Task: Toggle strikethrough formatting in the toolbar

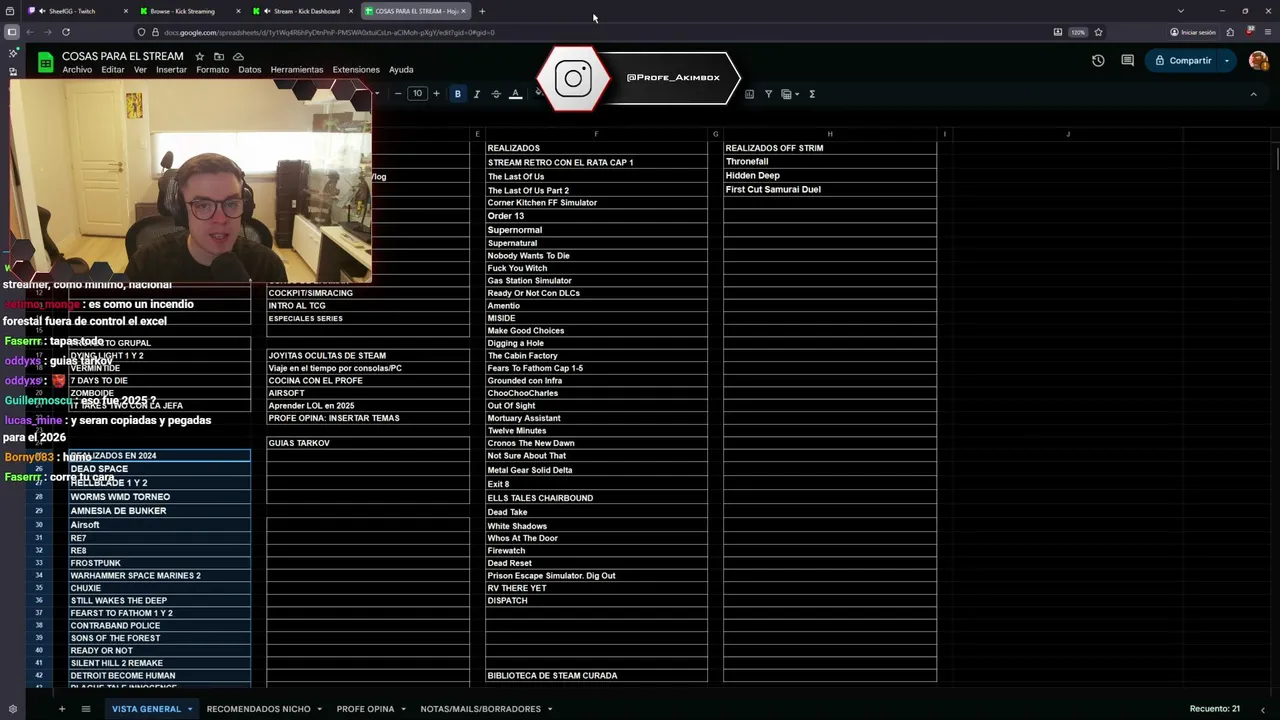Action: pos(496,94)
